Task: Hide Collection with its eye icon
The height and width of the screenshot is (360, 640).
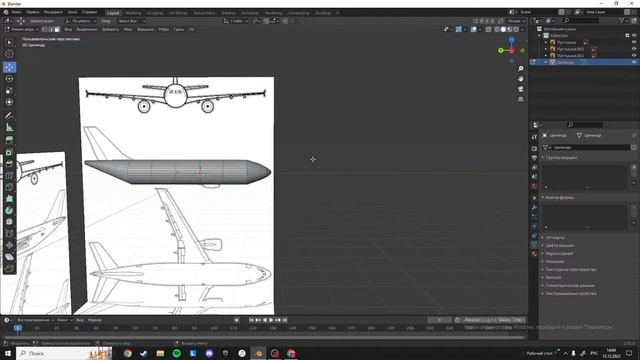Action: 634,36
